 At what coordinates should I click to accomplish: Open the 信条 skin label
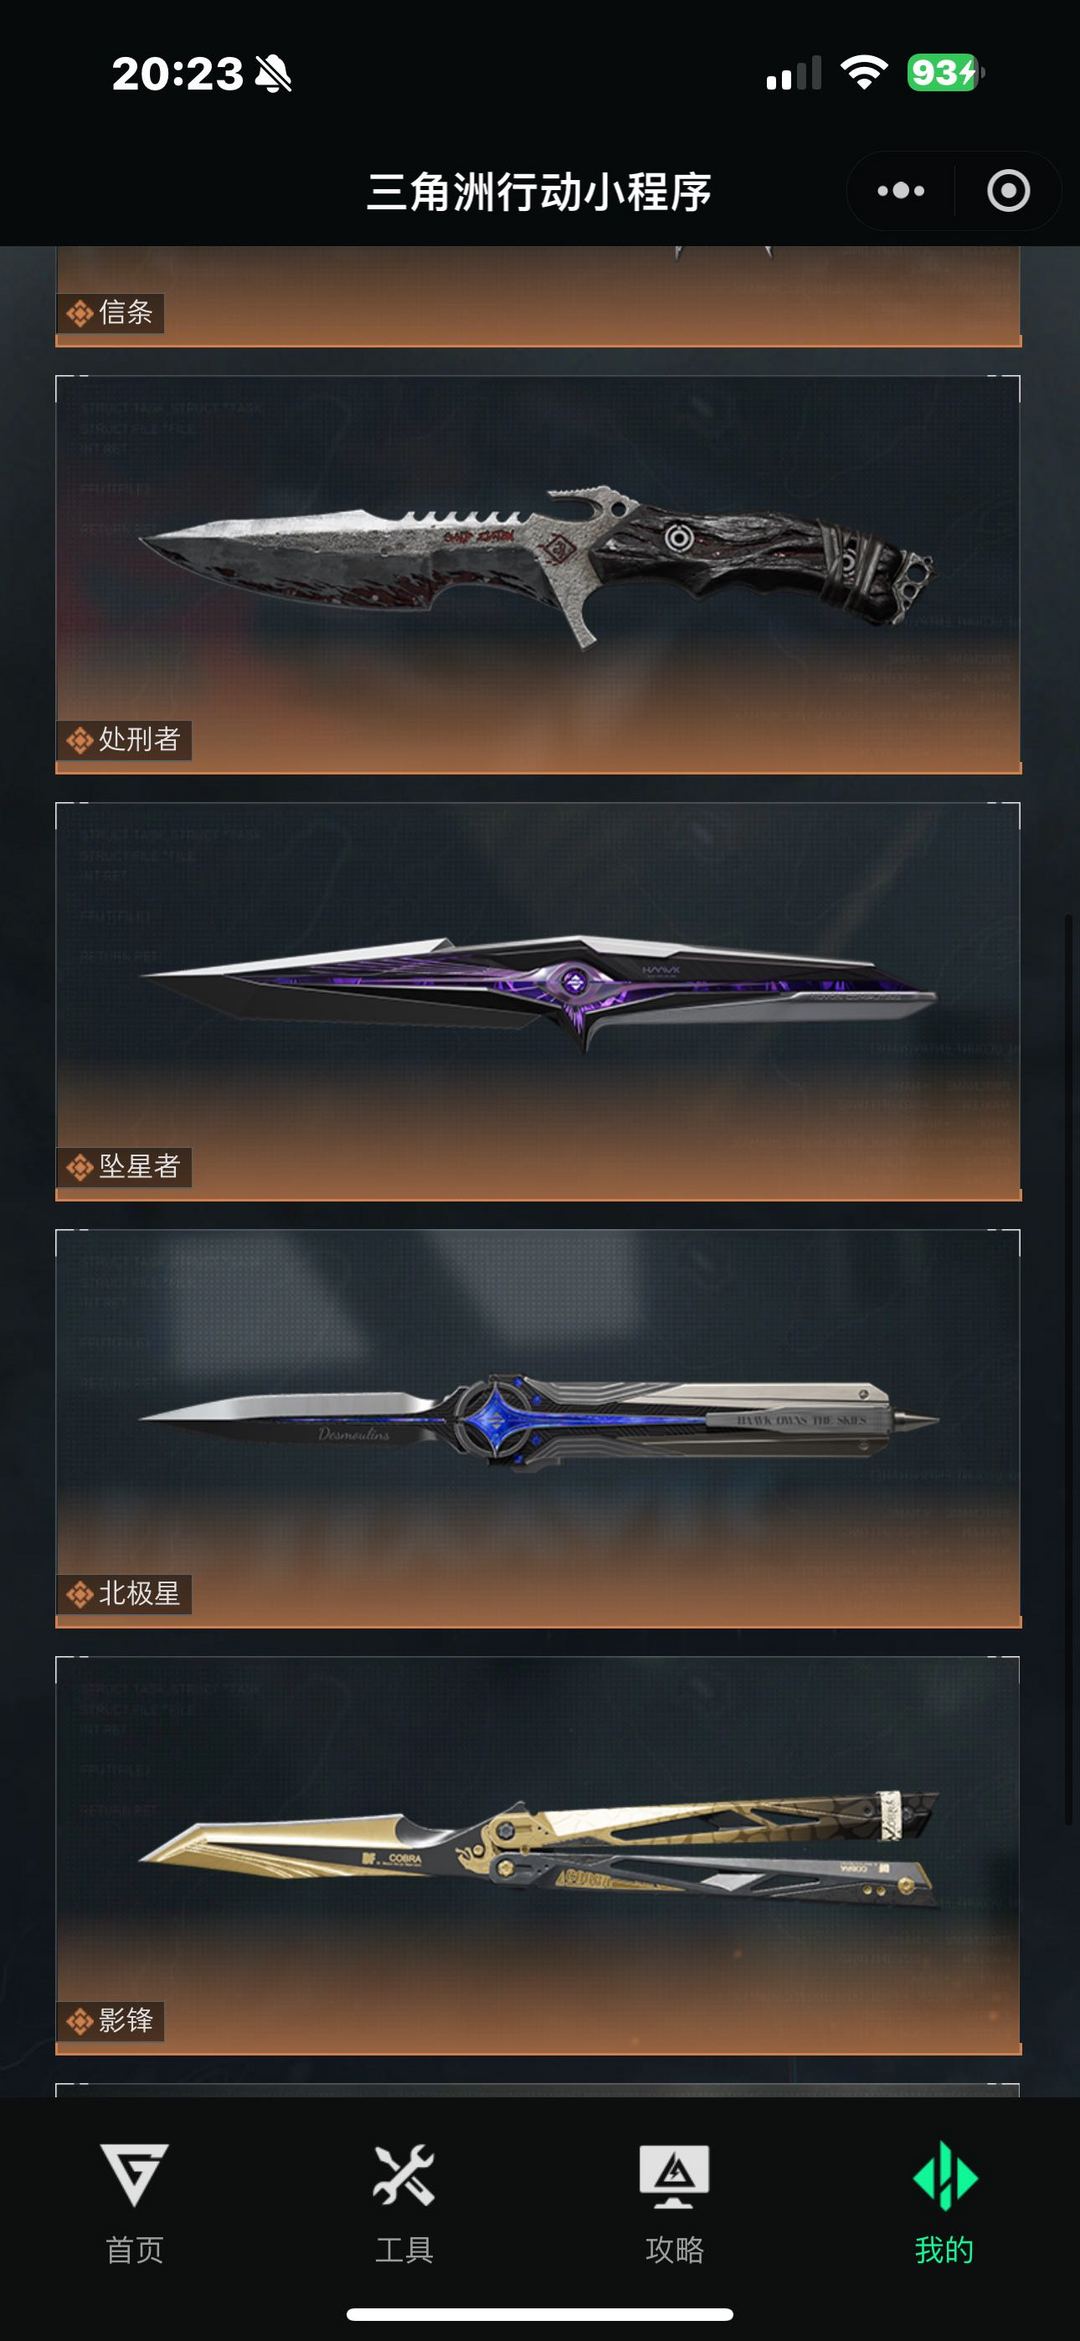point(125,312)
